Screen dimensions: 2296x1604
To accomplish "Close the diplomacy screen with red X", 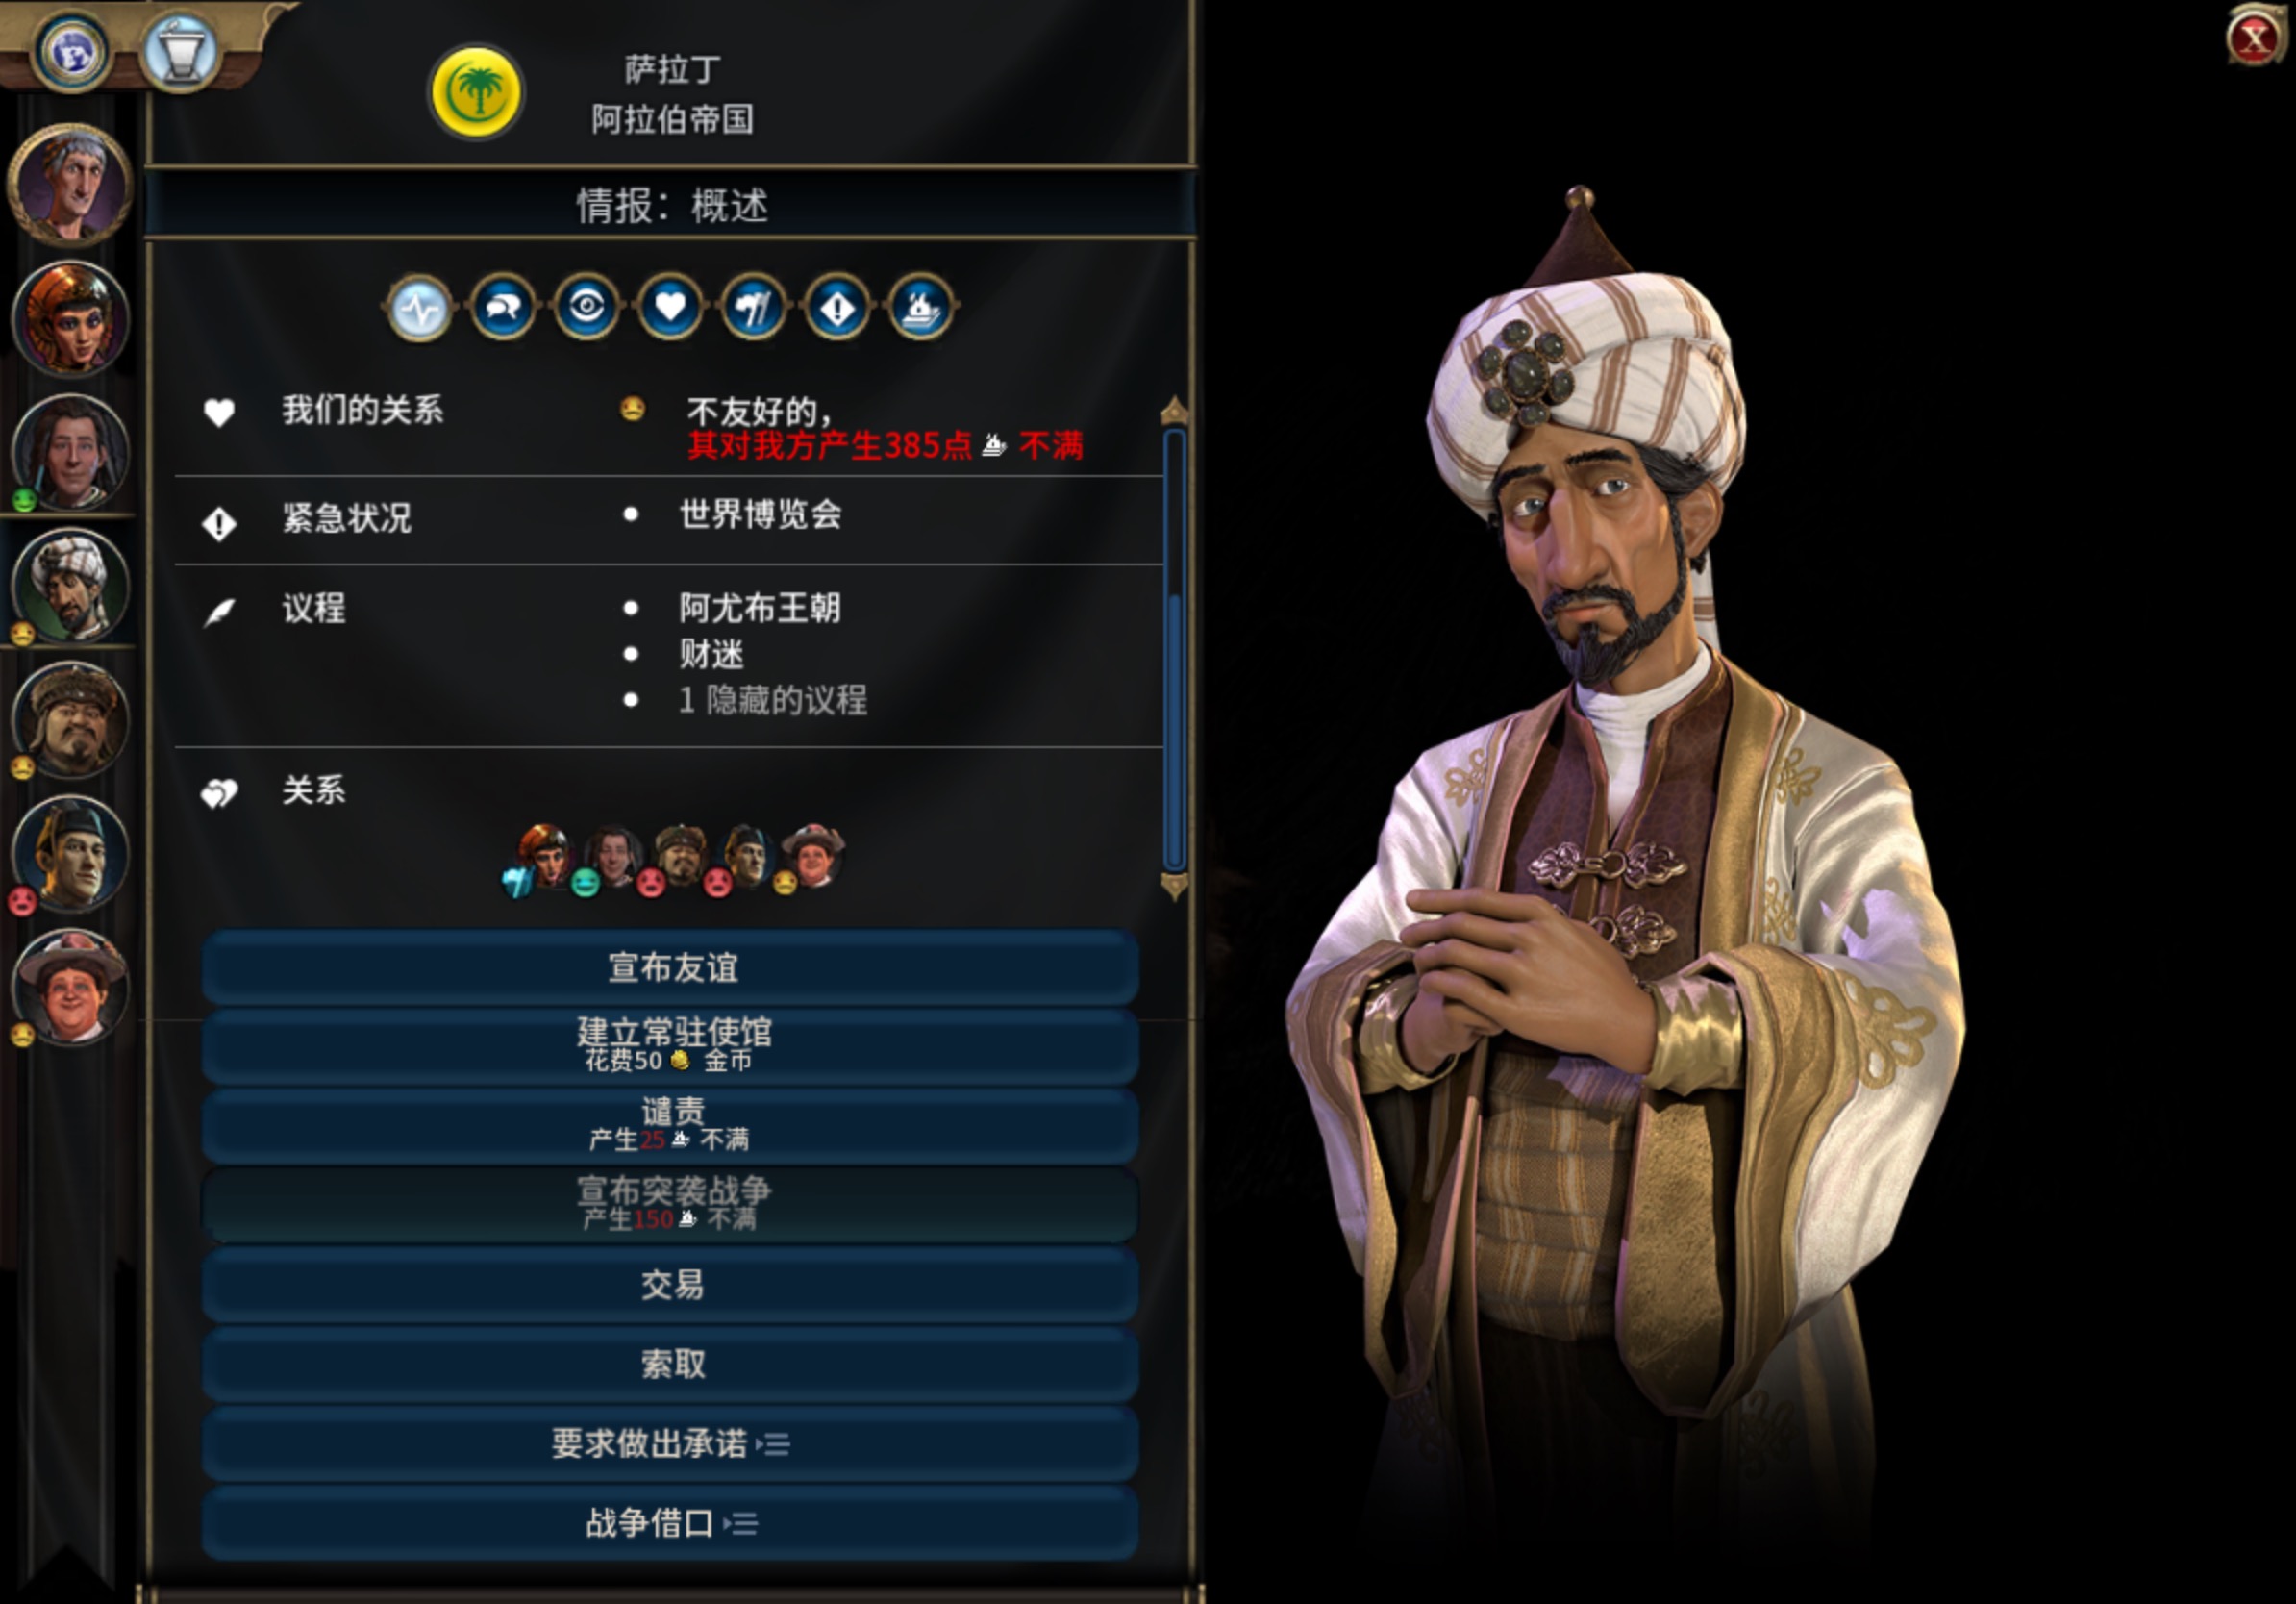I will click(x=2255, y=38).
